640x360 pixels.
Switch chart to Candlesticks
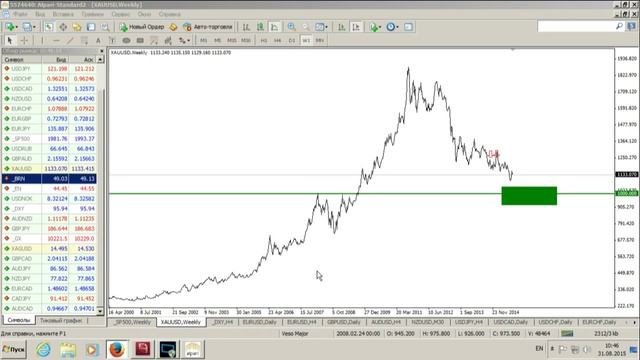pos(260,27)
